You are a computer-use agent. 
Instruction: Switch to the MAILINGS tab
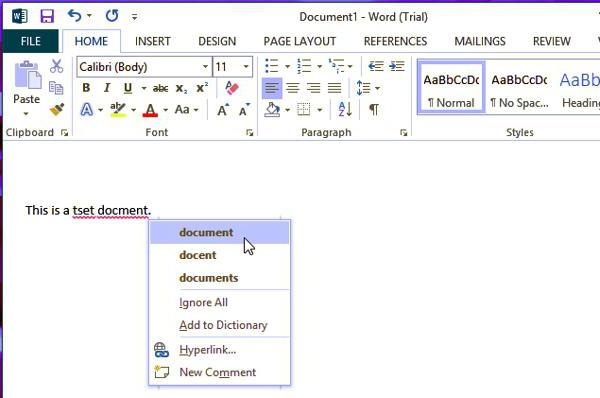point(480,41)
